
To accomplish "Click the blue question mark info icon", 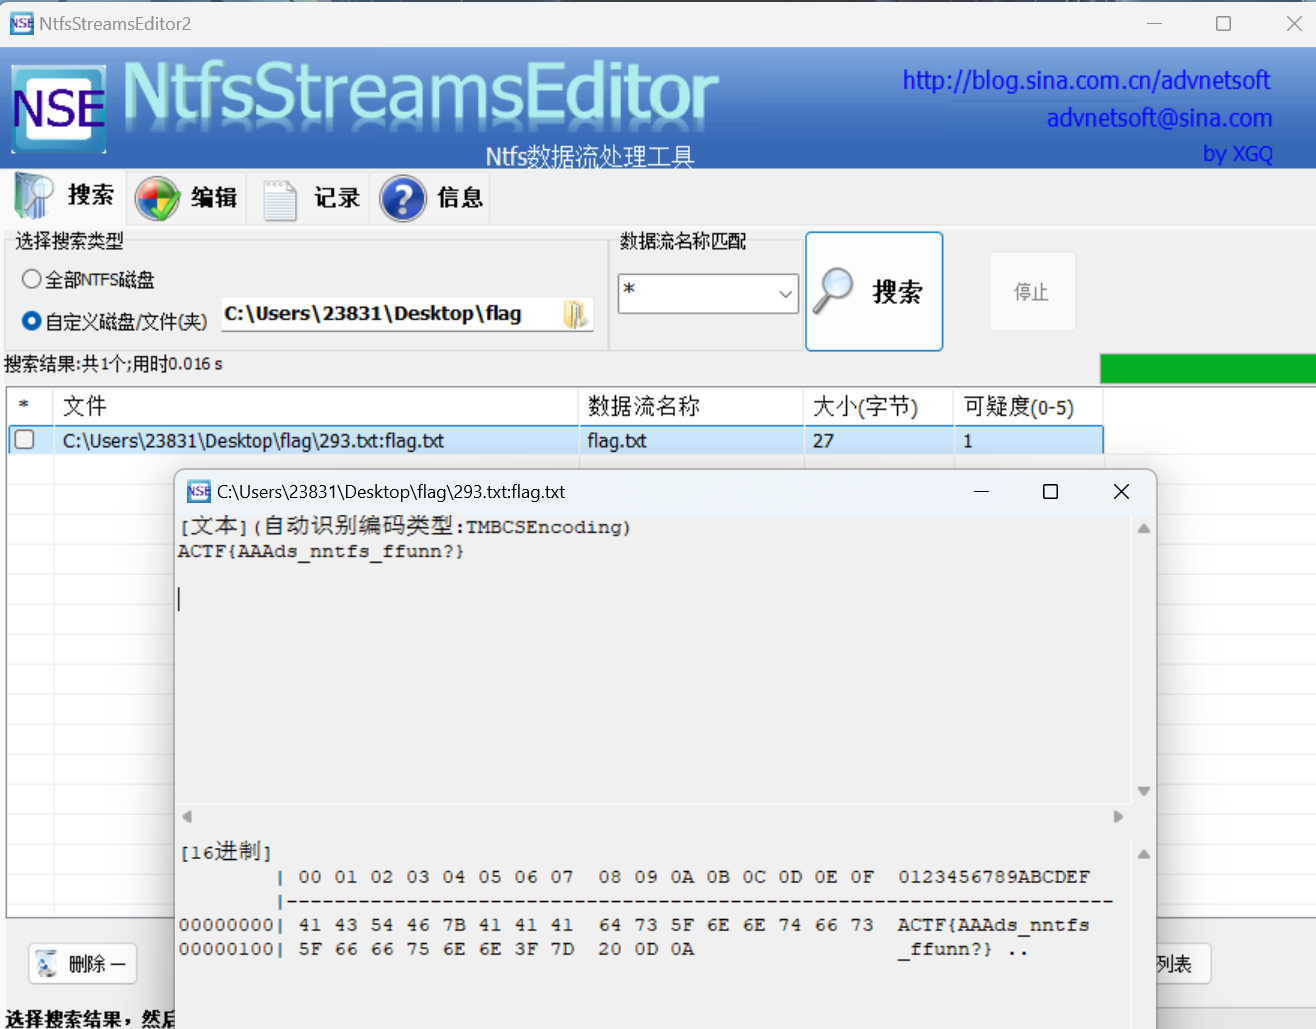I will [403, 198].
